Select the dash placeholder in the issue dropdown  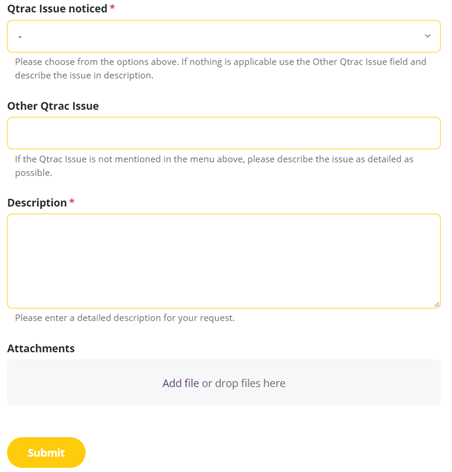tap(20, 37)
